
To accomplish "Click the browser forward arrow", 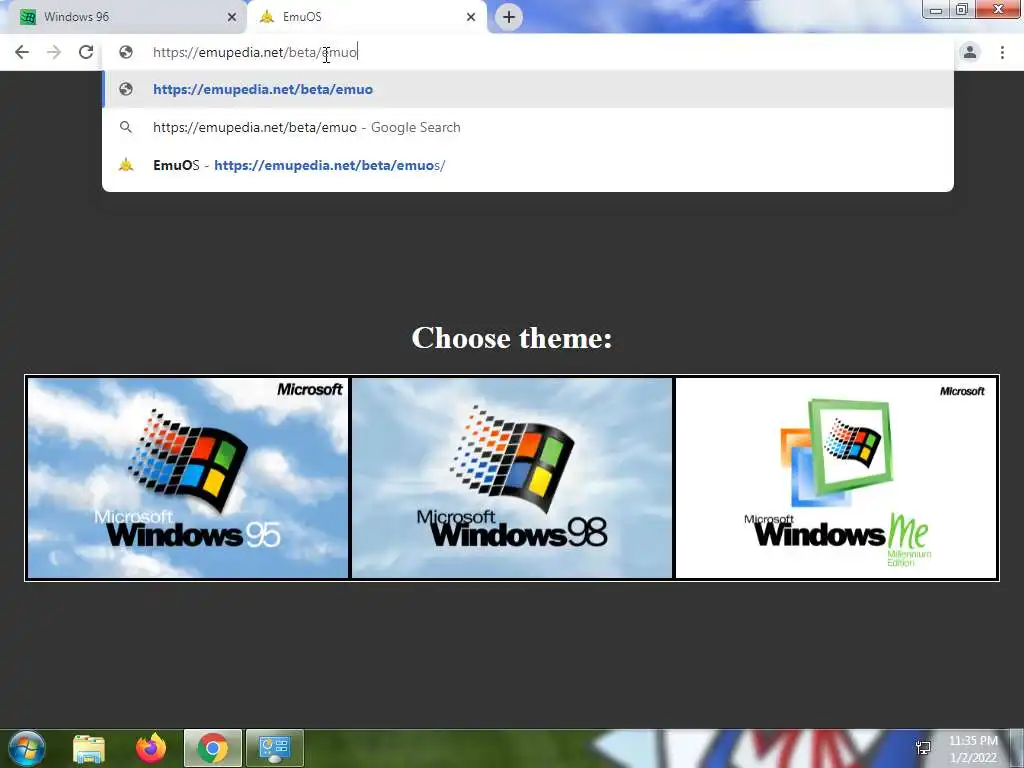I will (x=54, y=52).
